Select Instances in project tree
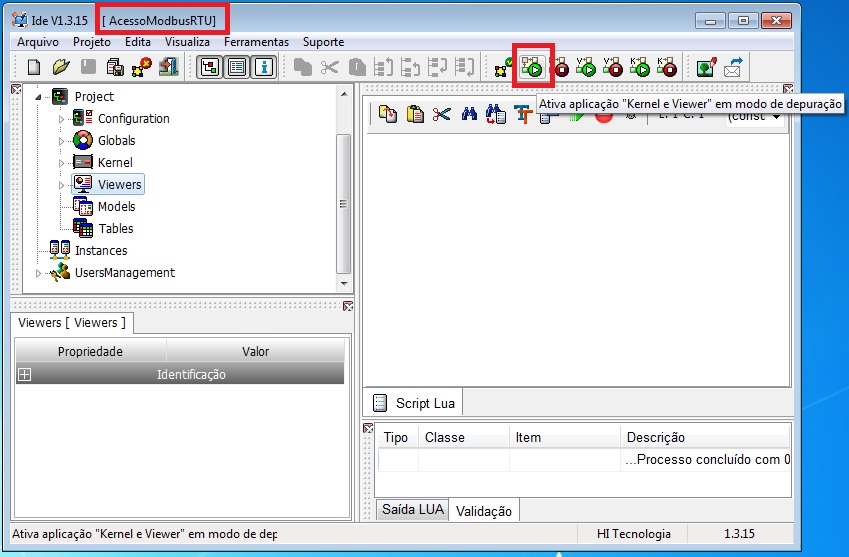The image size is (849, 557). 101,251
